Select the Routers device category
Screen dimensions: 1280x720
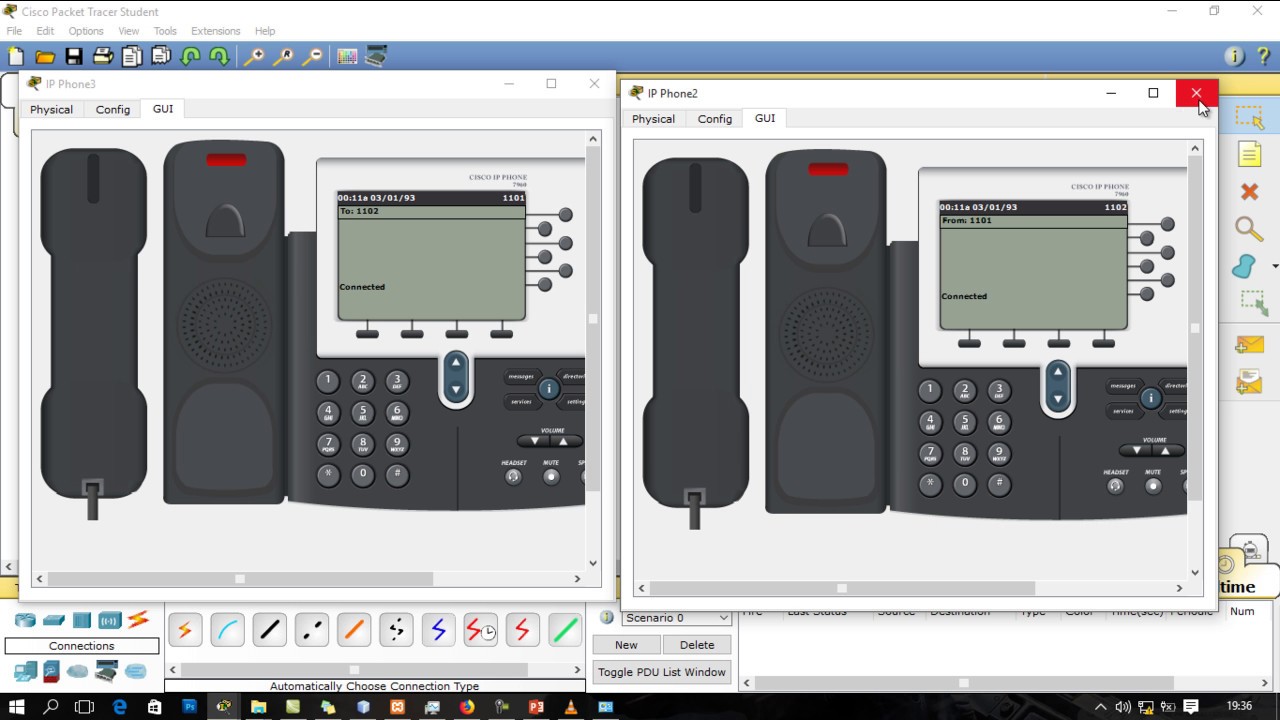[25, 620]
